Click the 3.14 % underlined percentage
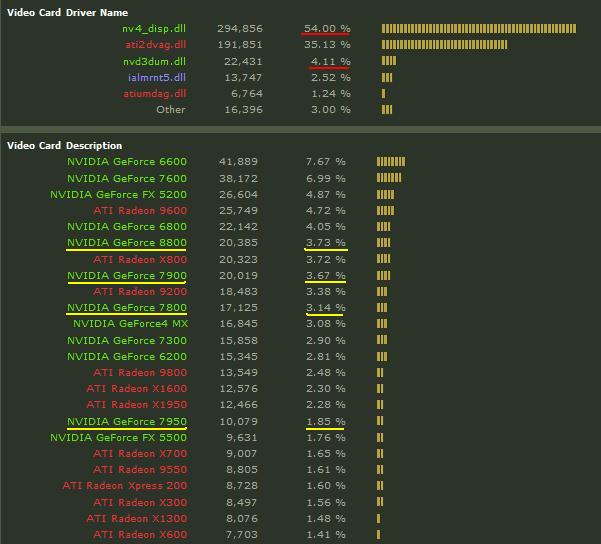This screenshot has width=601, height=544. (x=325, y=308)
